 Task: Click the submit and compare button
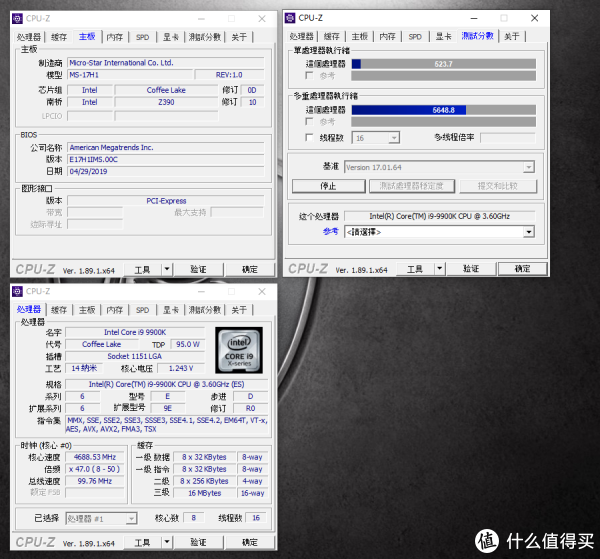point(498,186)
